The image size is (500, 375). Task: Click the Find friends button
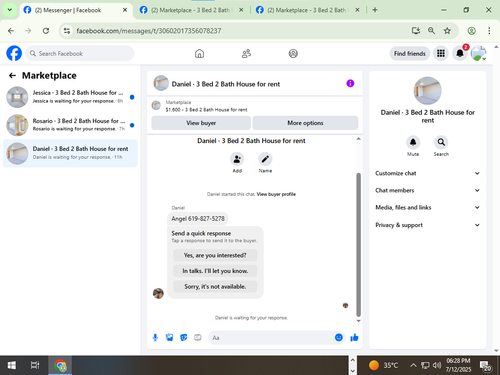[x=410, y=53]
